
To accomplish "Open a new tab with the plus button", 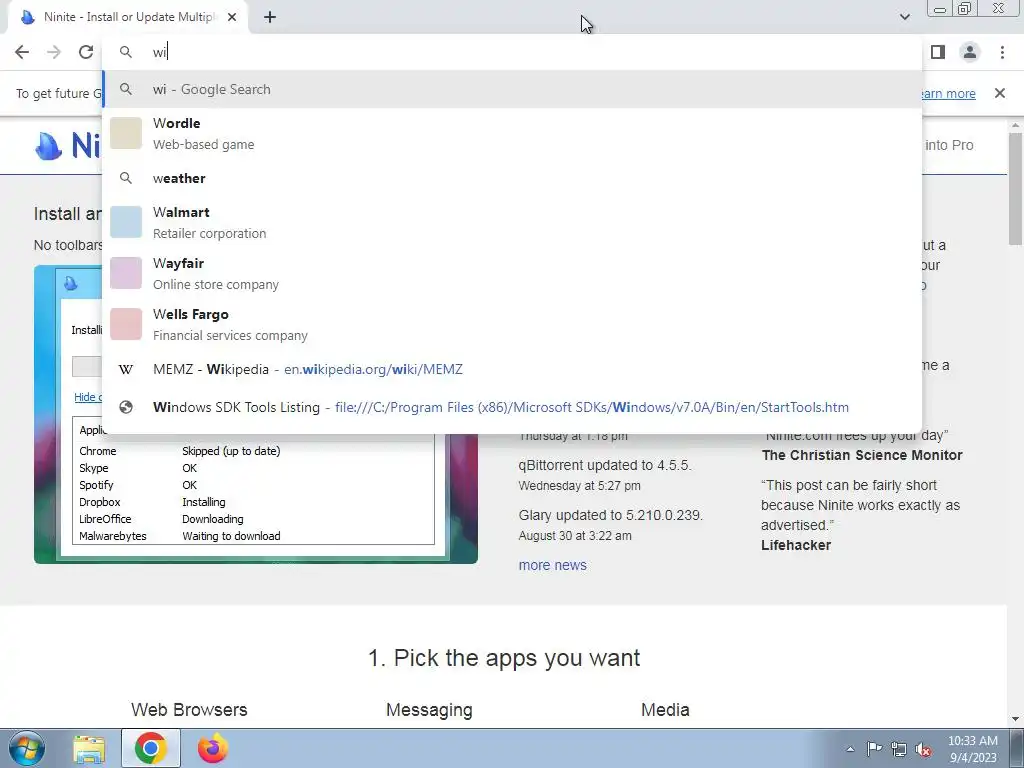I will [x=270, y=18].
